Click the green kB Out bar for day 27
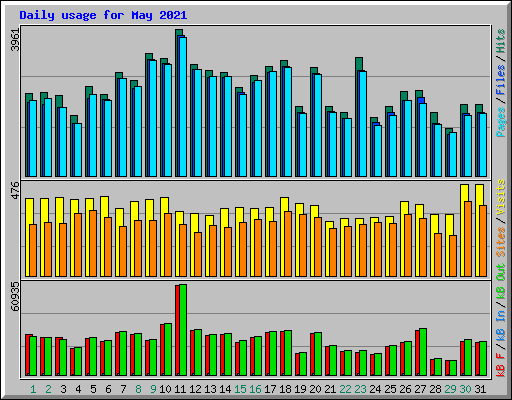Screen dimensions: 512x400 point(423,352)
